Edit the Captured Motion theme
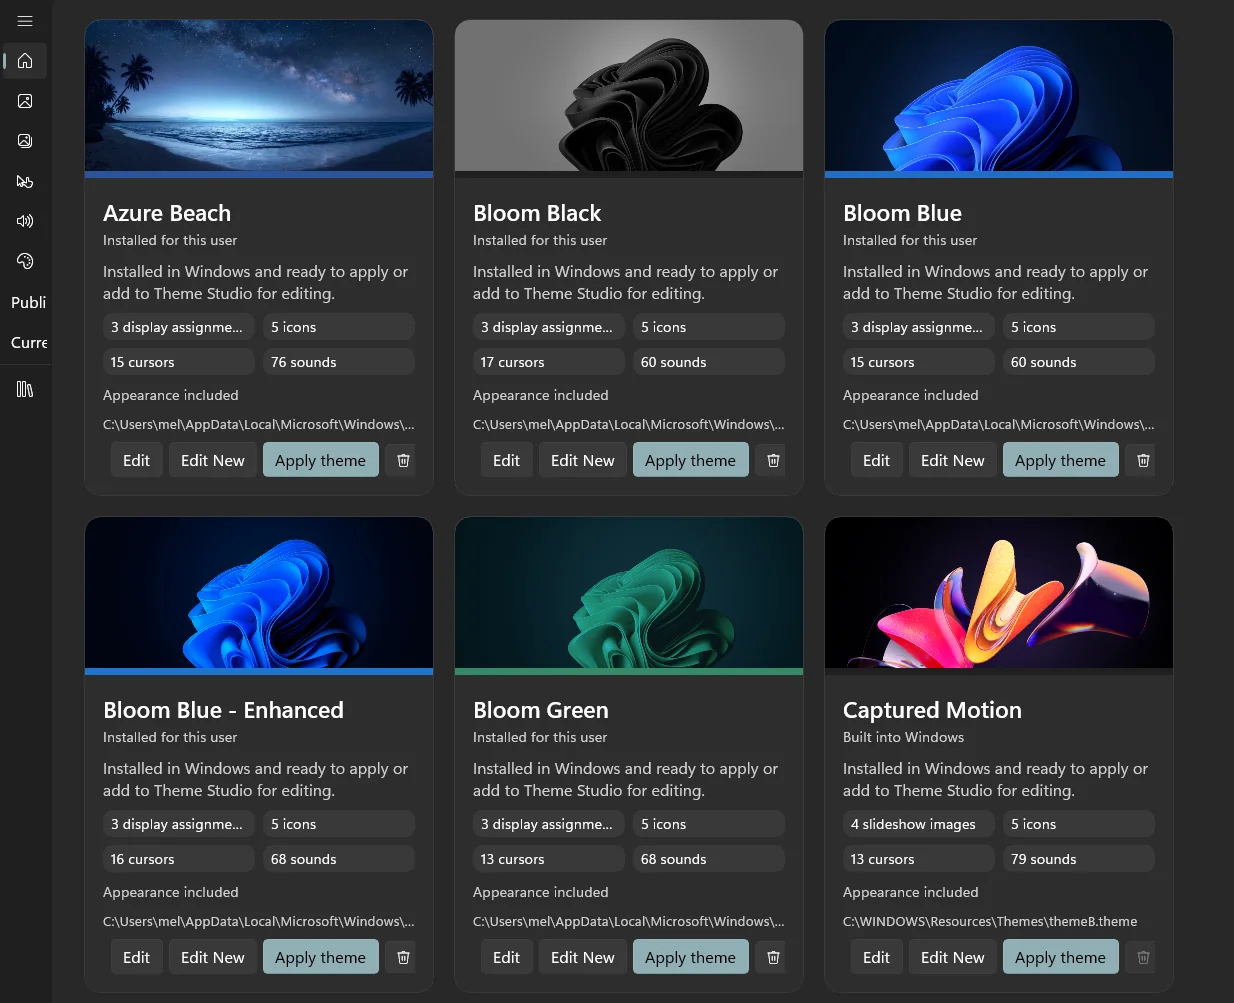Image resolution: width=1234 pixels, height=1003 pixels. point(876,957)
